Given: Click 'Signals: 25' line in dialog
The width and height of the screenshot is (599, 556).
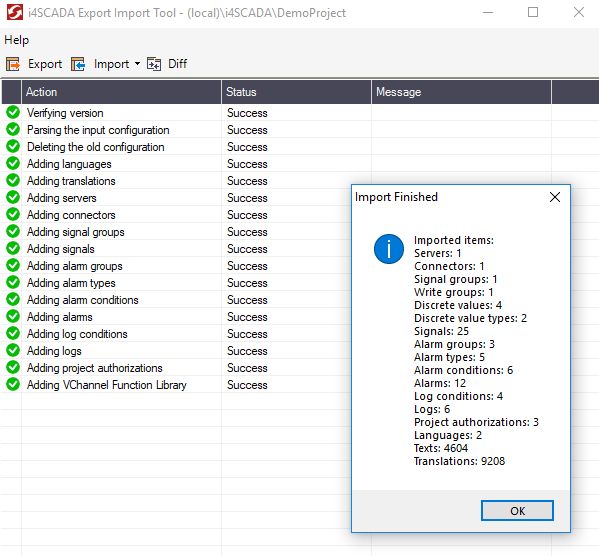Looking at the screenshot, I should click(x=441, y=331).
